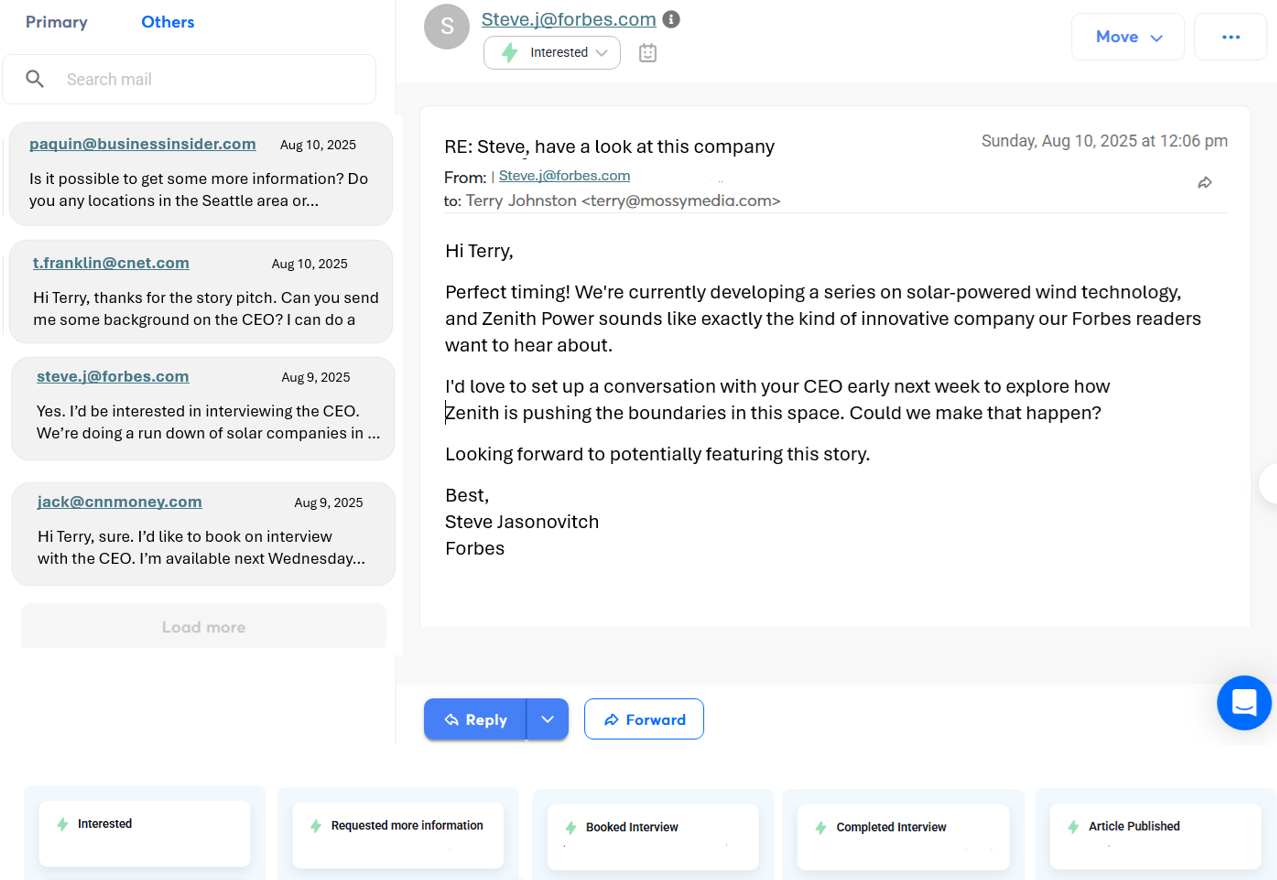This screenshot has width=1277, height=880.
Task: Click the share arrow icon in email header
Action: (x=1205, y=183)
